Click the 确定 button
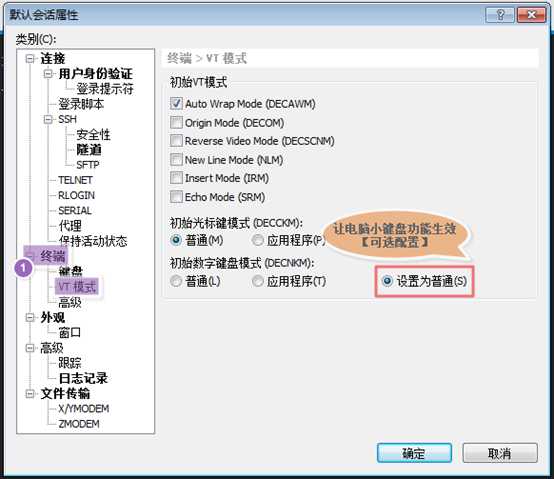 [x=414, y=453]
